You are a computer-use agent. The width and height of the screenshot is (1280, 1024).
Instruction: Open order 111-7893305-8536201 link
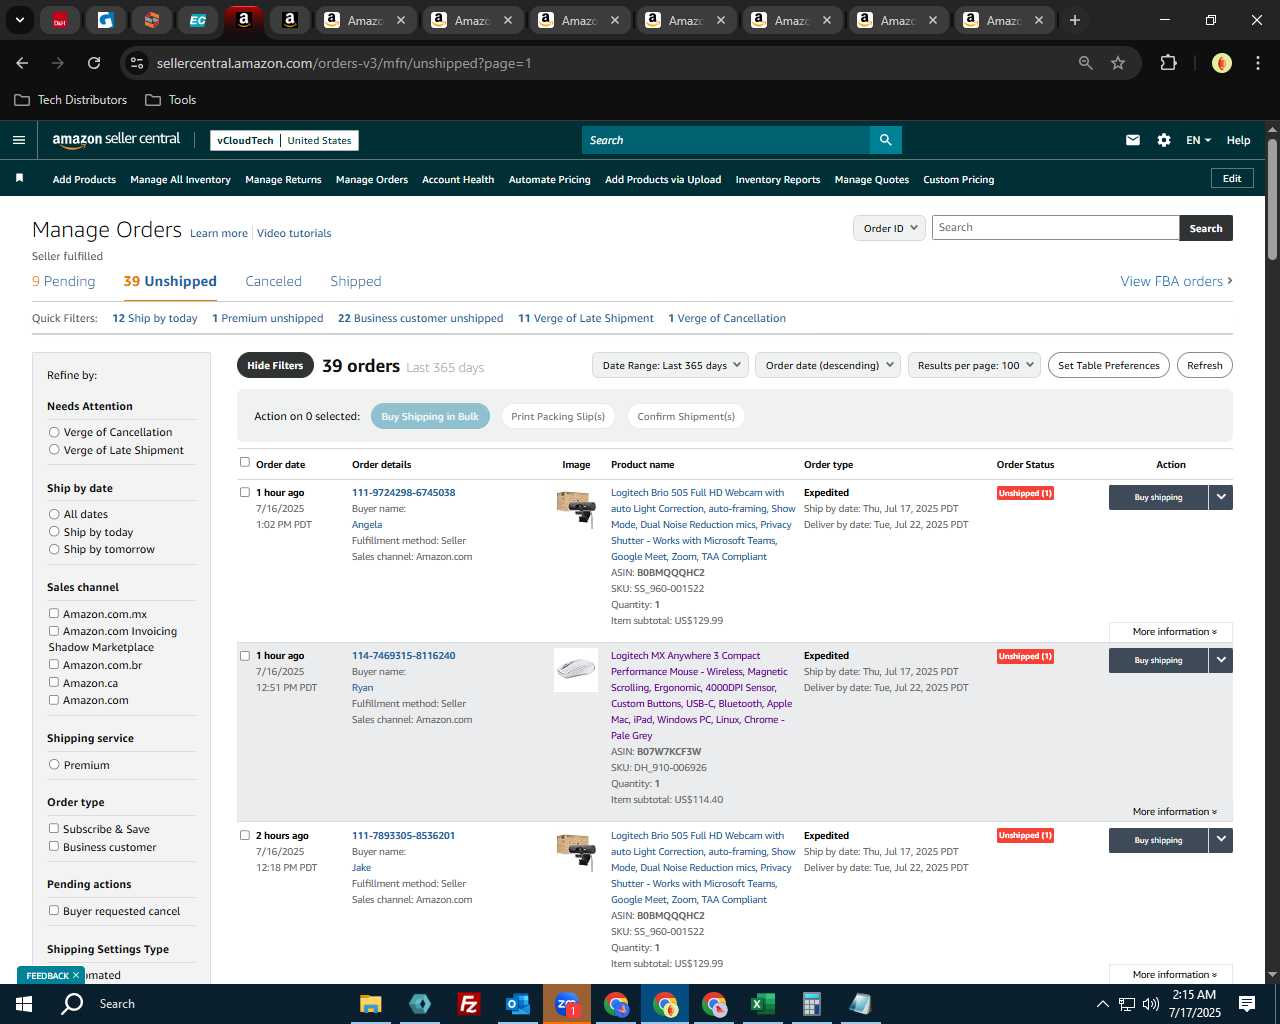coord(403,836)
